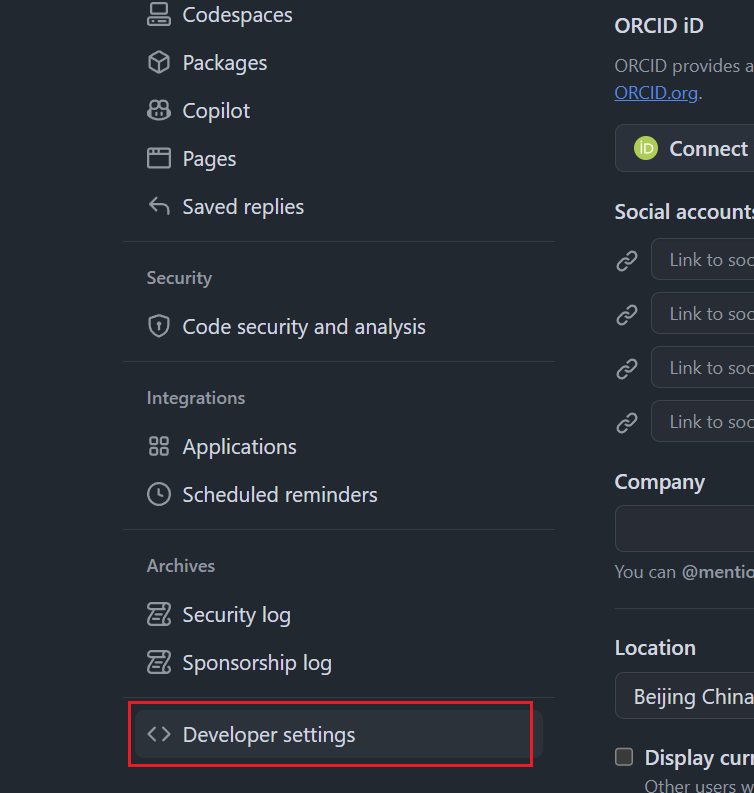The height and width of the screenshot is (793, 754).
Task: Open Developer settings
Action: pyautogui.click(x=339, y=734)
